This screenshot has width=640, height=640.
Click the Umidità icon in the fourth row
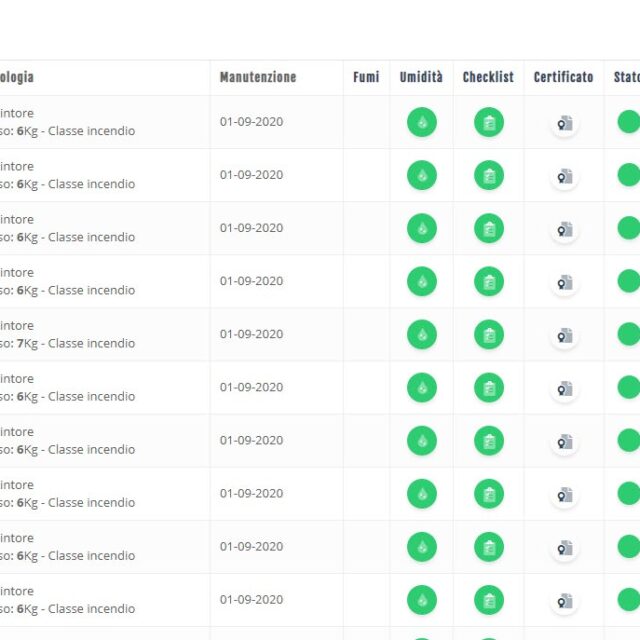tap(421, 282)
